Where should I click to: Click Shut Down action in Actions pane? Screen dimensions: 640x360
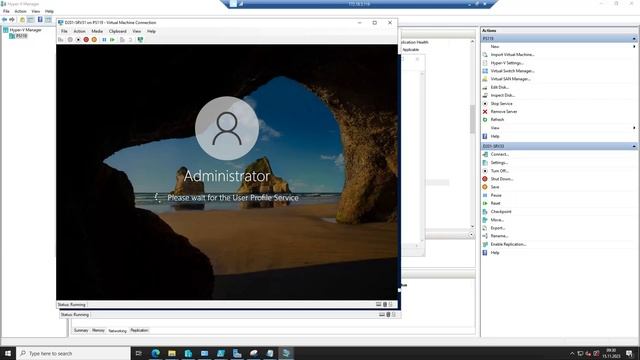pyautogui.click(x=502, y=179)
